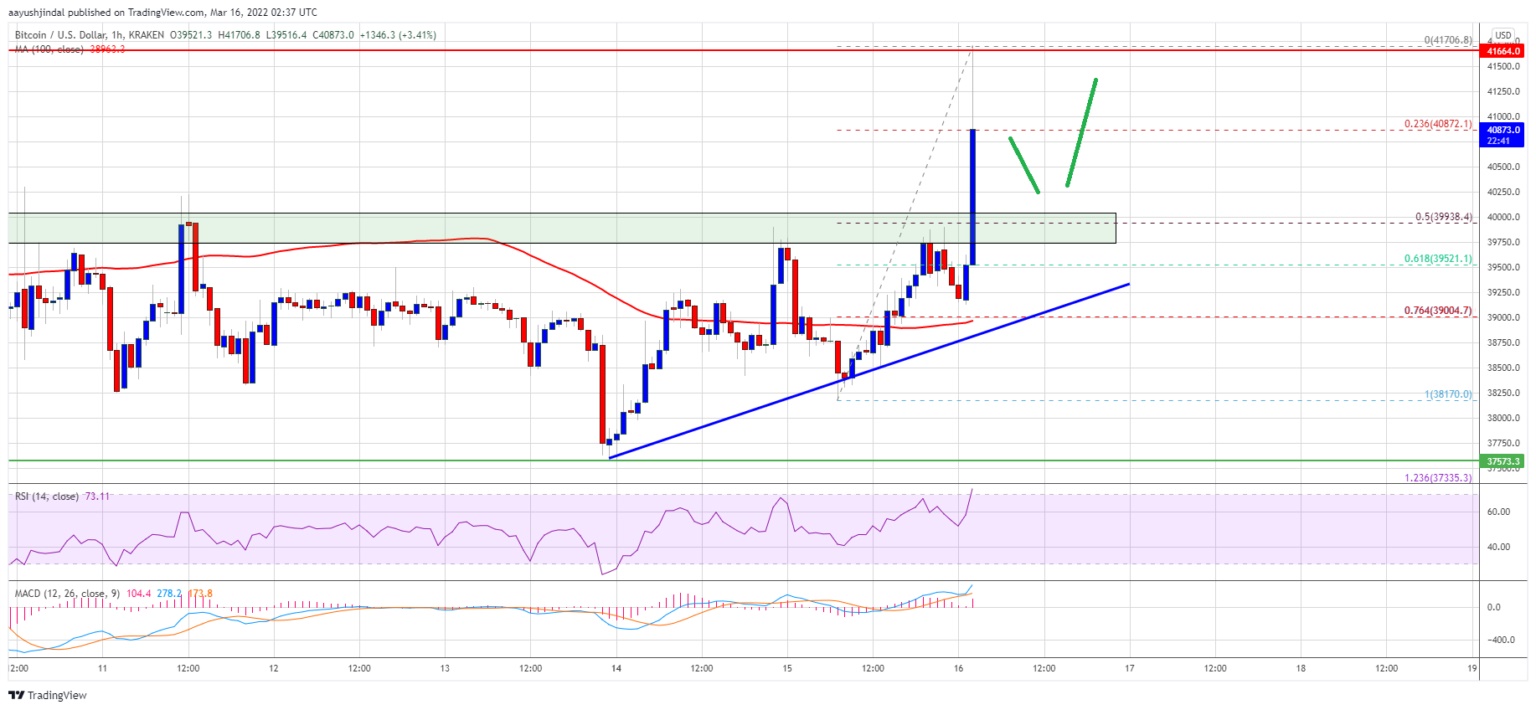Open the USD currency selector
Viewport: 1536px width, 710px height.
click(x=1502, y=35)
